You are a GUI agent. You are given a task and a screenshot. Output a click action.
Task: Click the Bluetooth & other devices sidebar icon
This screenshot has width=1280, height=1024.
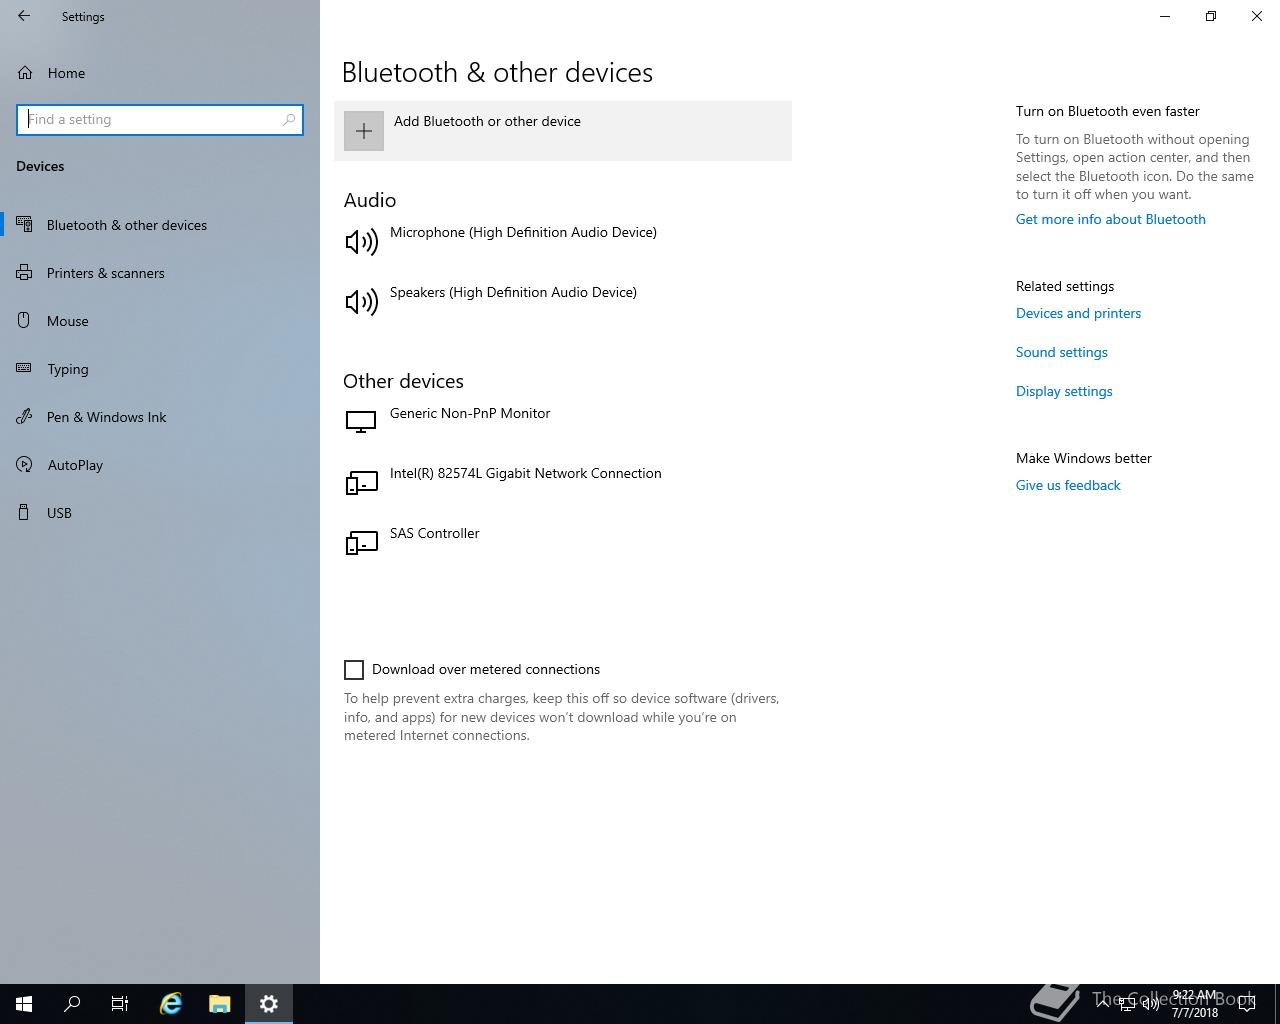coord(24,225)
